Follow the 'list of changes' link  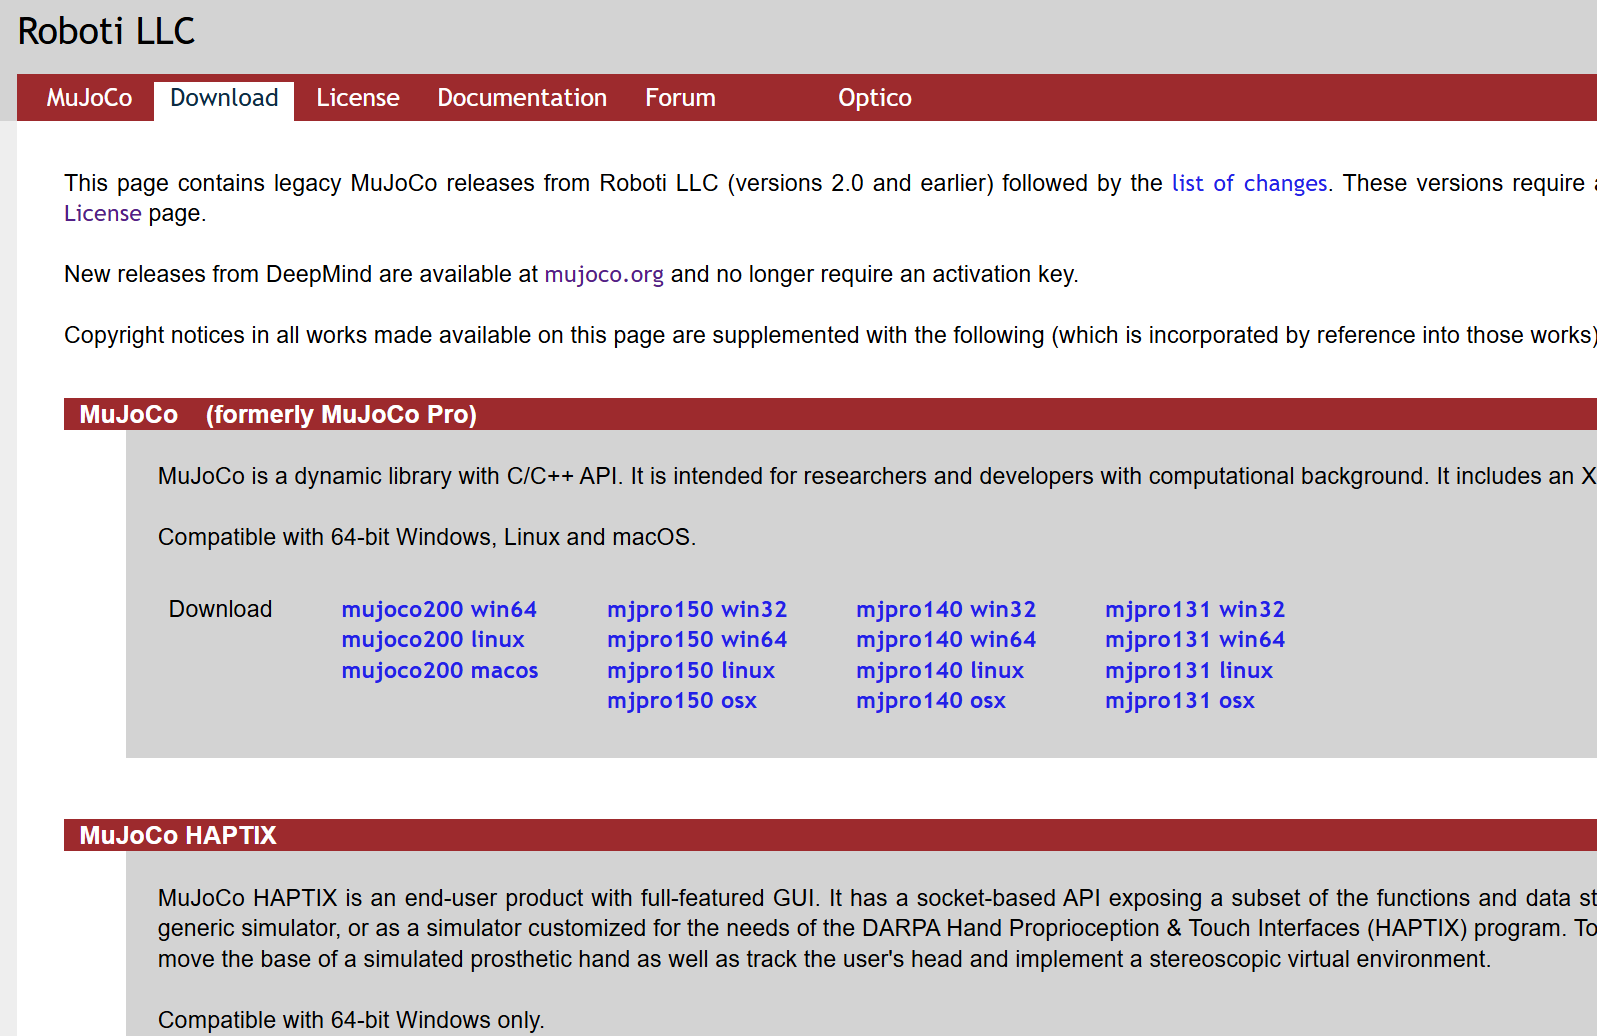pyautogui.click(x=1249, y=183)
